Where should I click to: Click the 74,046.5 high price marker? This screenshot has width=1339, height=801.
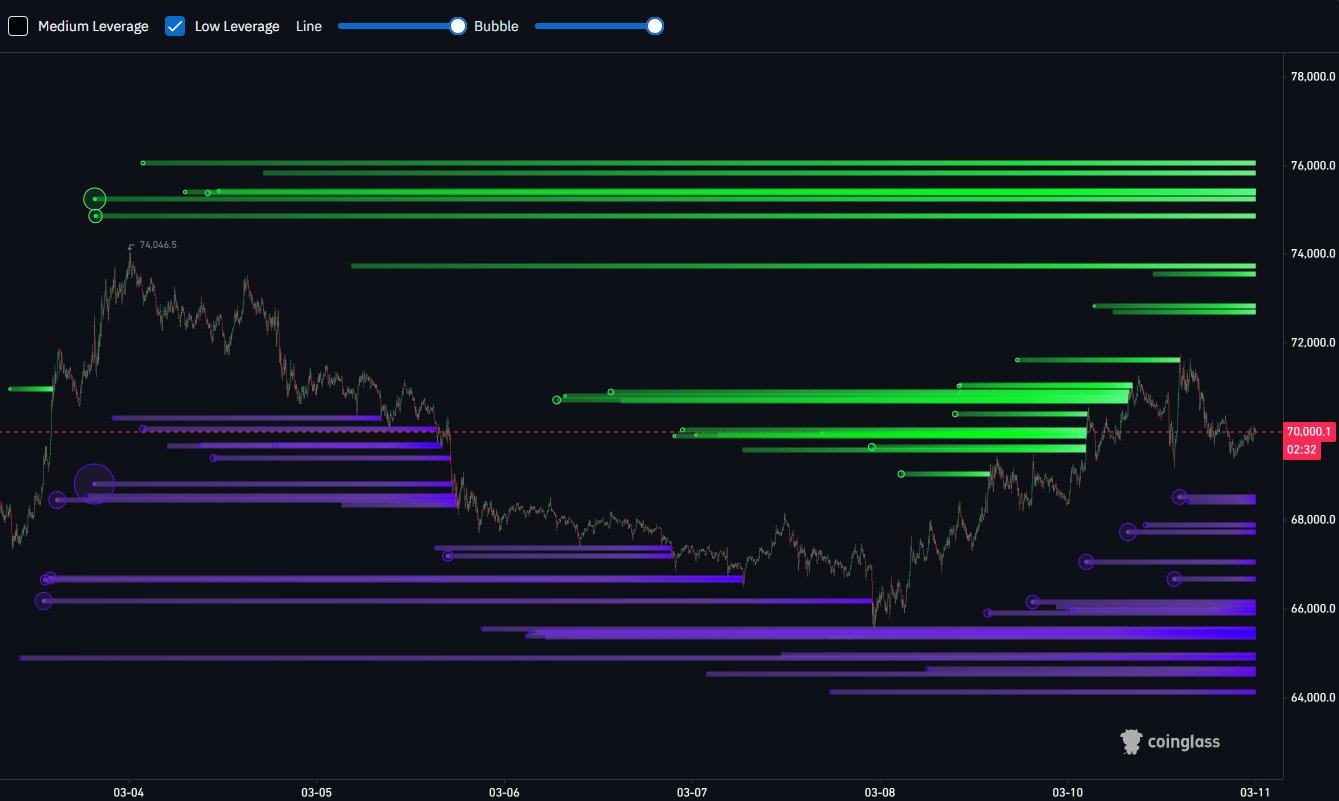click(157, 245)
